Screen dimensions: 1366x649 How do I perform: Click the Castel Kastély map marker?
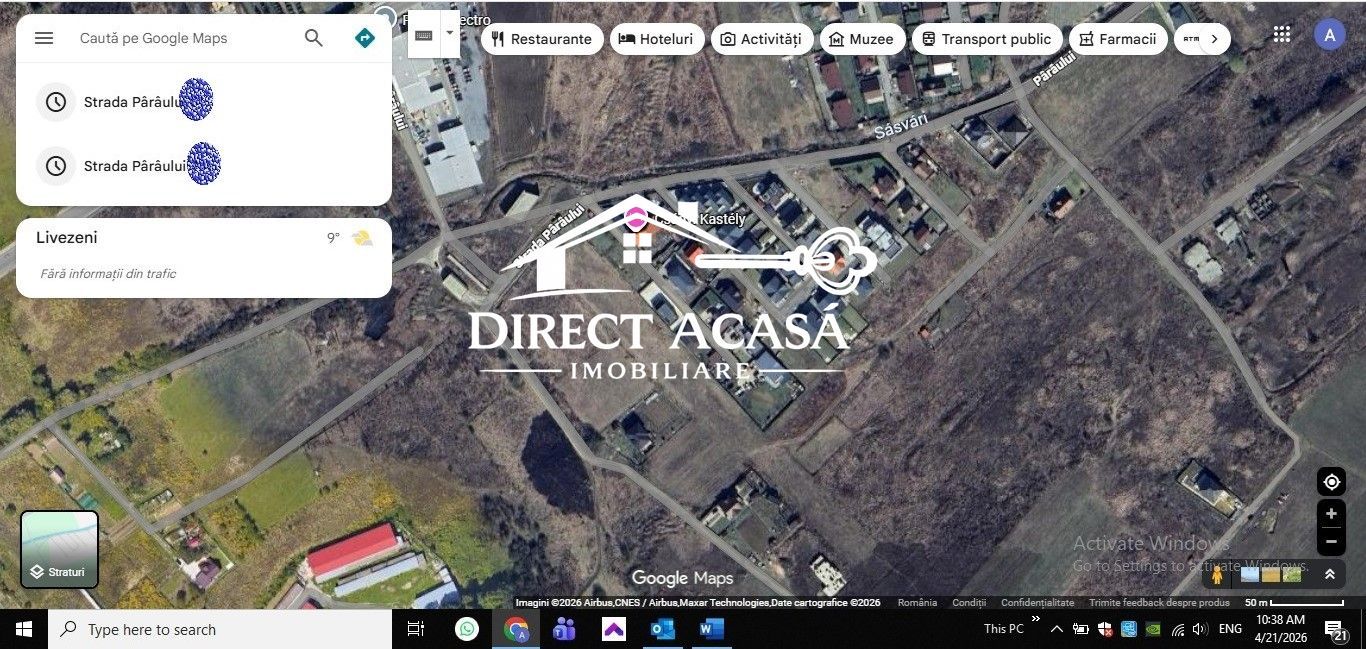[636, 217]
